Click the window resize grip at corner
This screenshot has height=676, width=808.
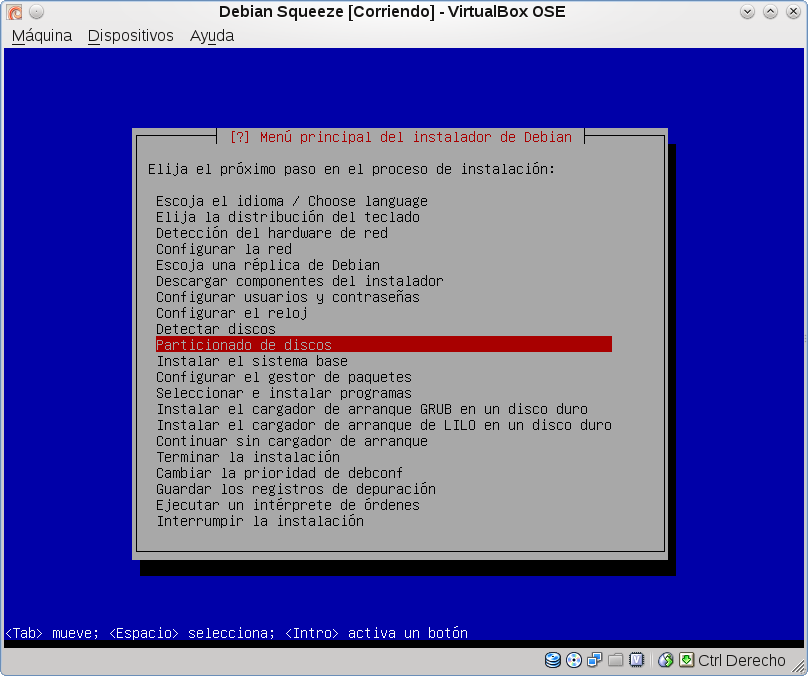click(x=798, y=666)
